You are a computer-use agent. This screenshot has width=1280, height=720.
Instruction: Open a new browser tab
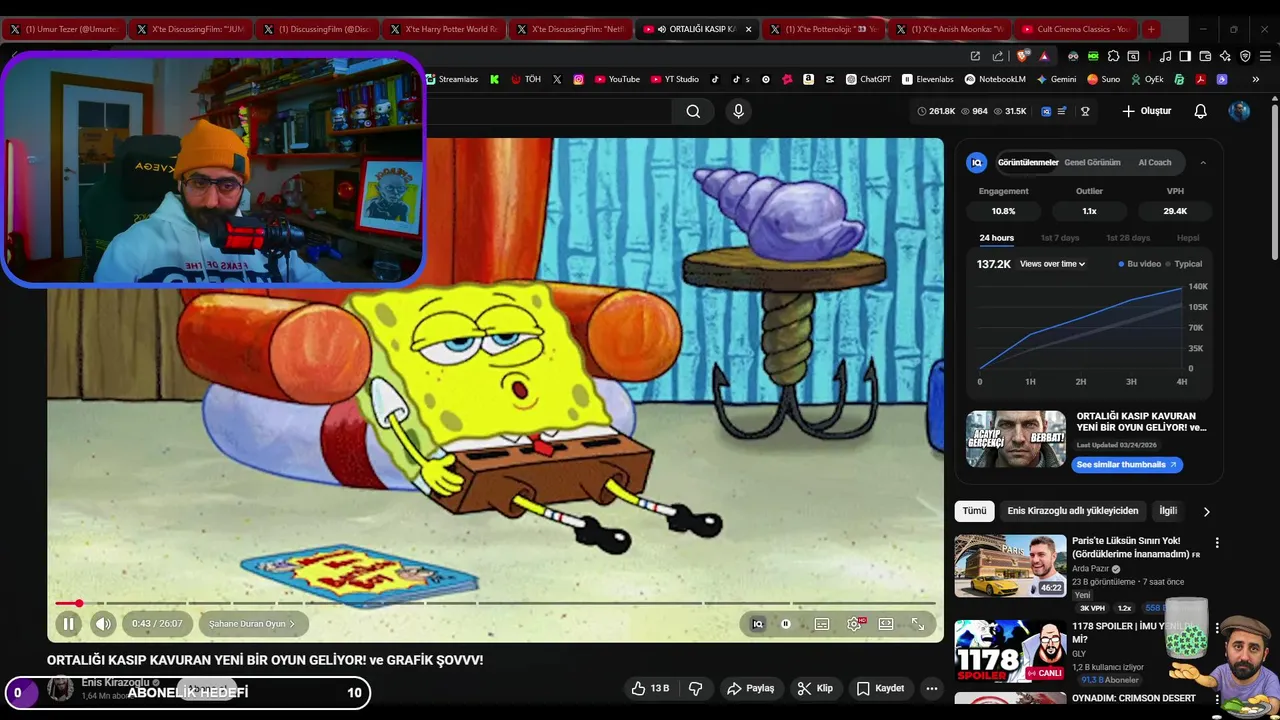[1151, 29]
